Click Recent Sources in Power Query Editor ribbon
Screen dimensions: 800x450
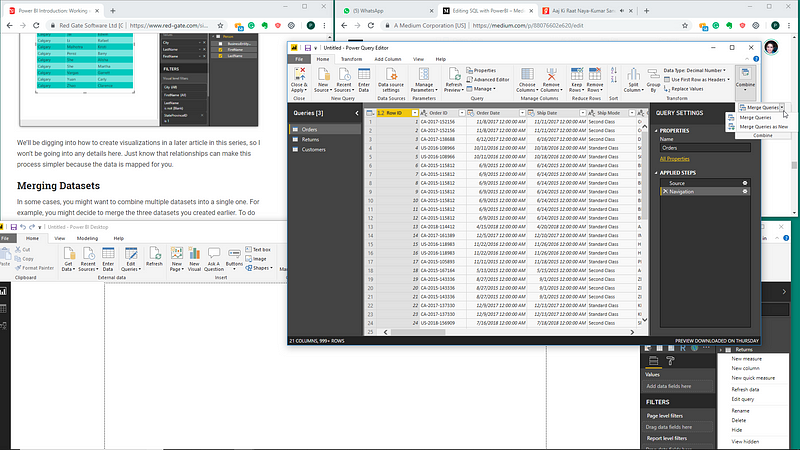tap(343, 80)
